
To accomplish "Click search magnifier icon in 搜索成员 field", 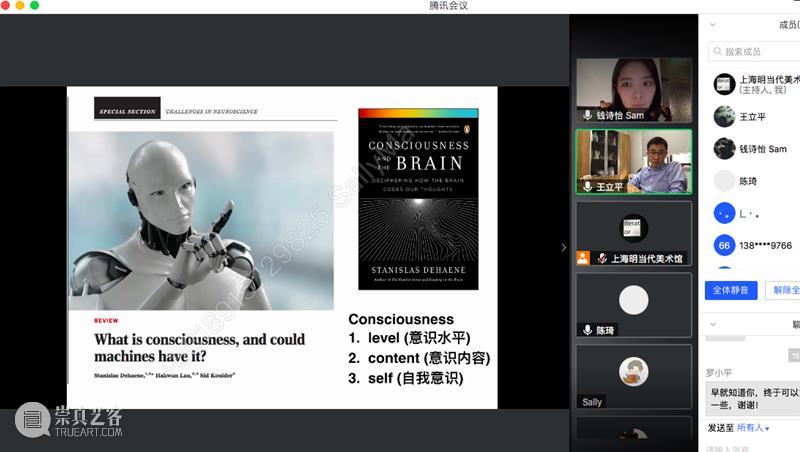I will 717,51.
